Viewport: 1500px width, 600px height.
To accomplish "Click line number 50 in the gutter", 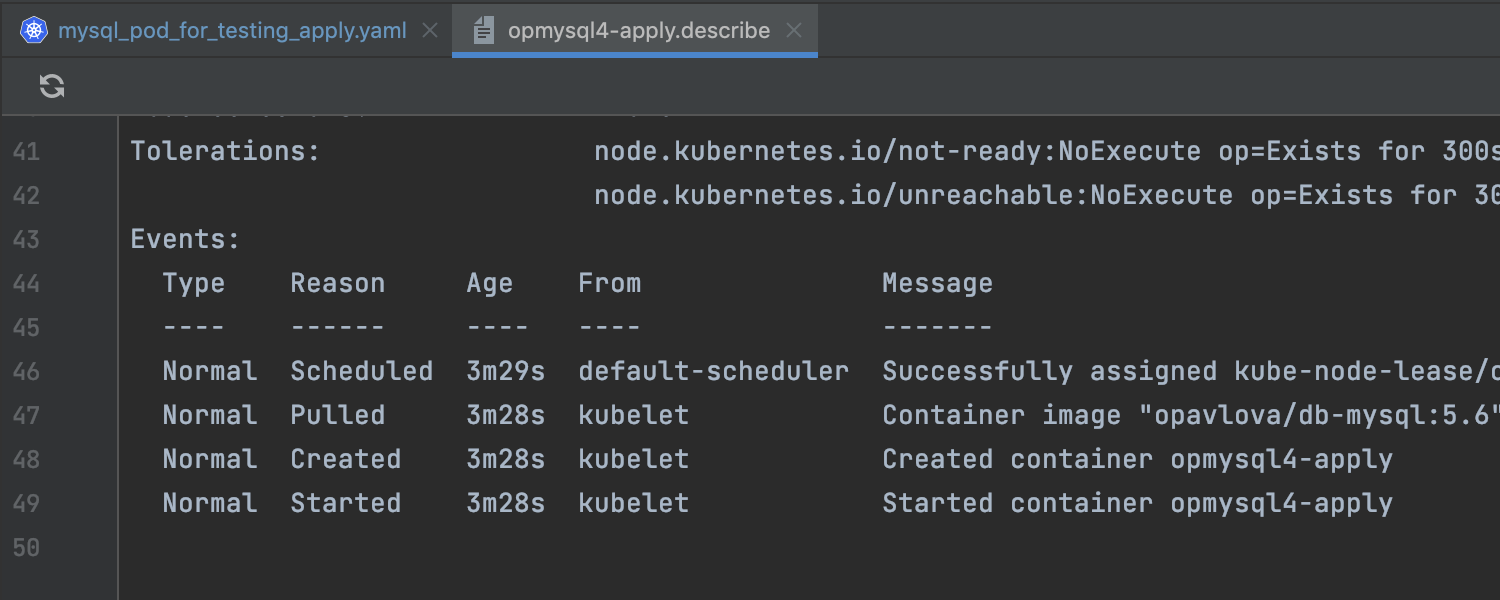I will click(27, 548).
